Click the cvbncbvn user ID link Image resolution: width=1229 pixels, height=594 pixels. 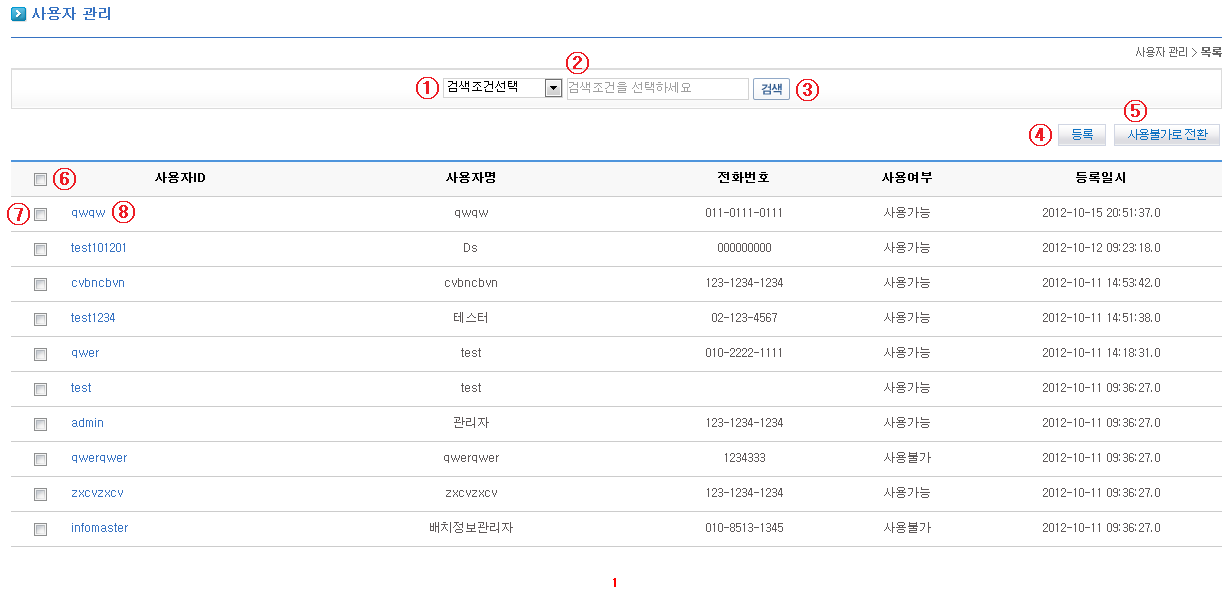97,283
